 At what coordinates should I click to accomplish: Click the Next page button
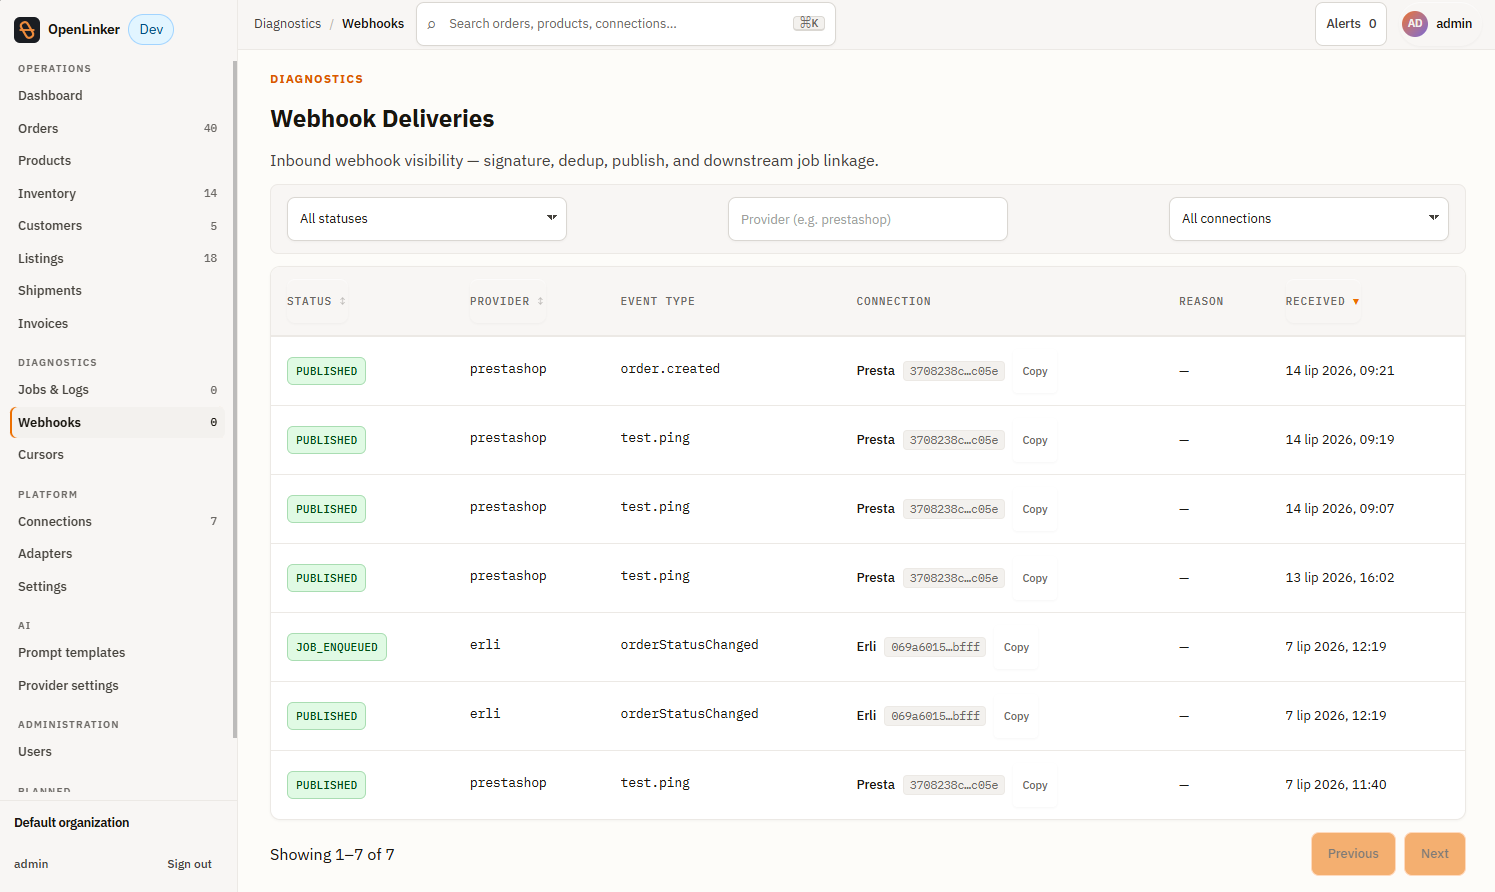(1435, 854)
